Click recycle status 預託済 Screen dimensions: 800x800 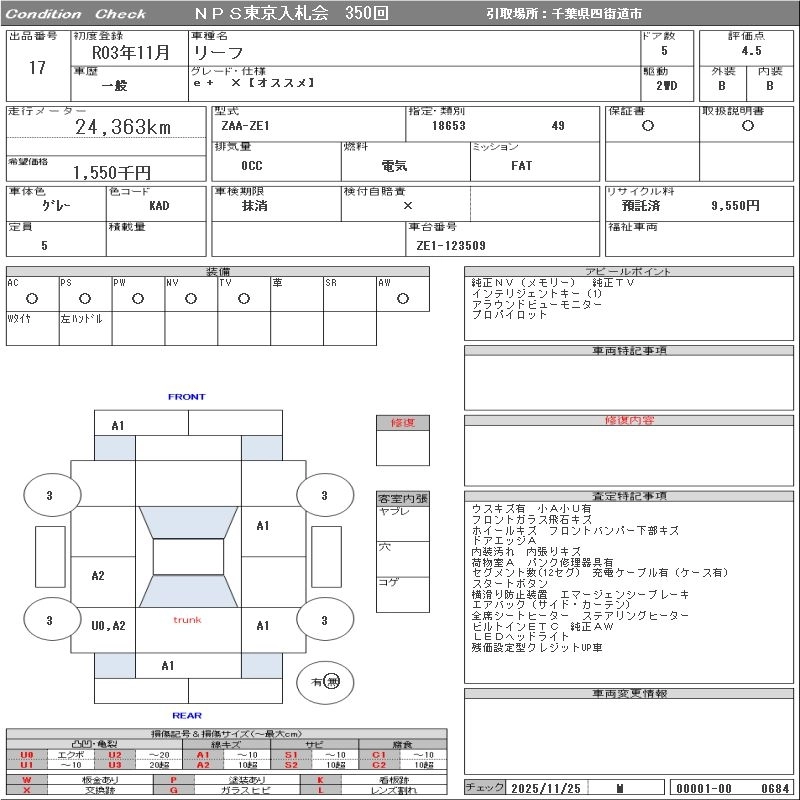pyautogui.click(x=641, y=206)
